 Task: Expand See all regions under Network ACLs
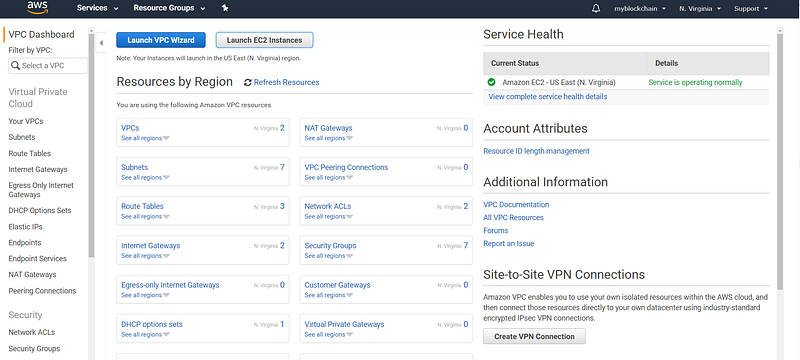329,217
